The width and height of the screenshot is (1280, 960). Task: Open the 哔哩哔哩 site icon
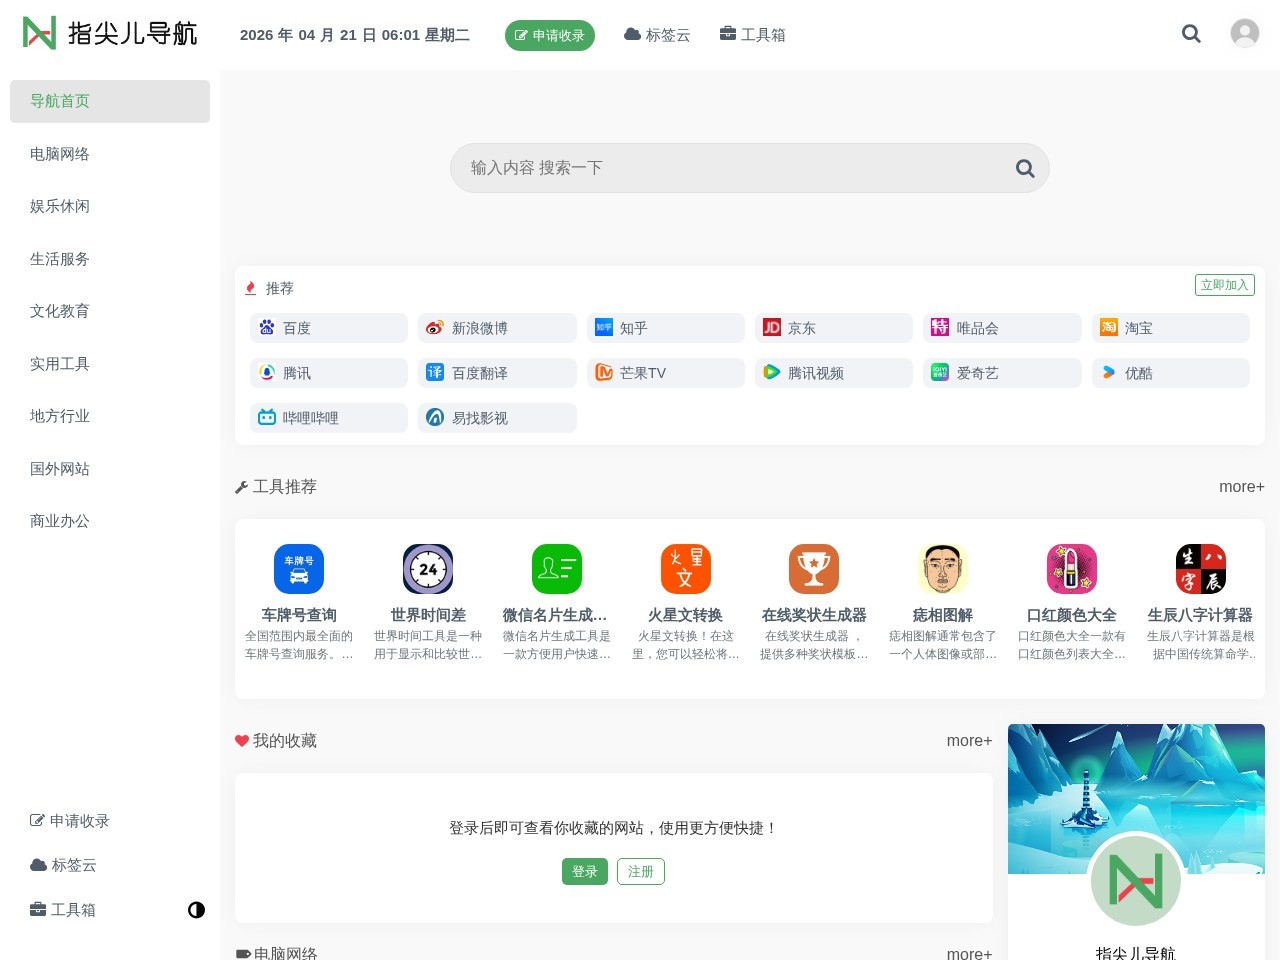(x=266, y=418)
